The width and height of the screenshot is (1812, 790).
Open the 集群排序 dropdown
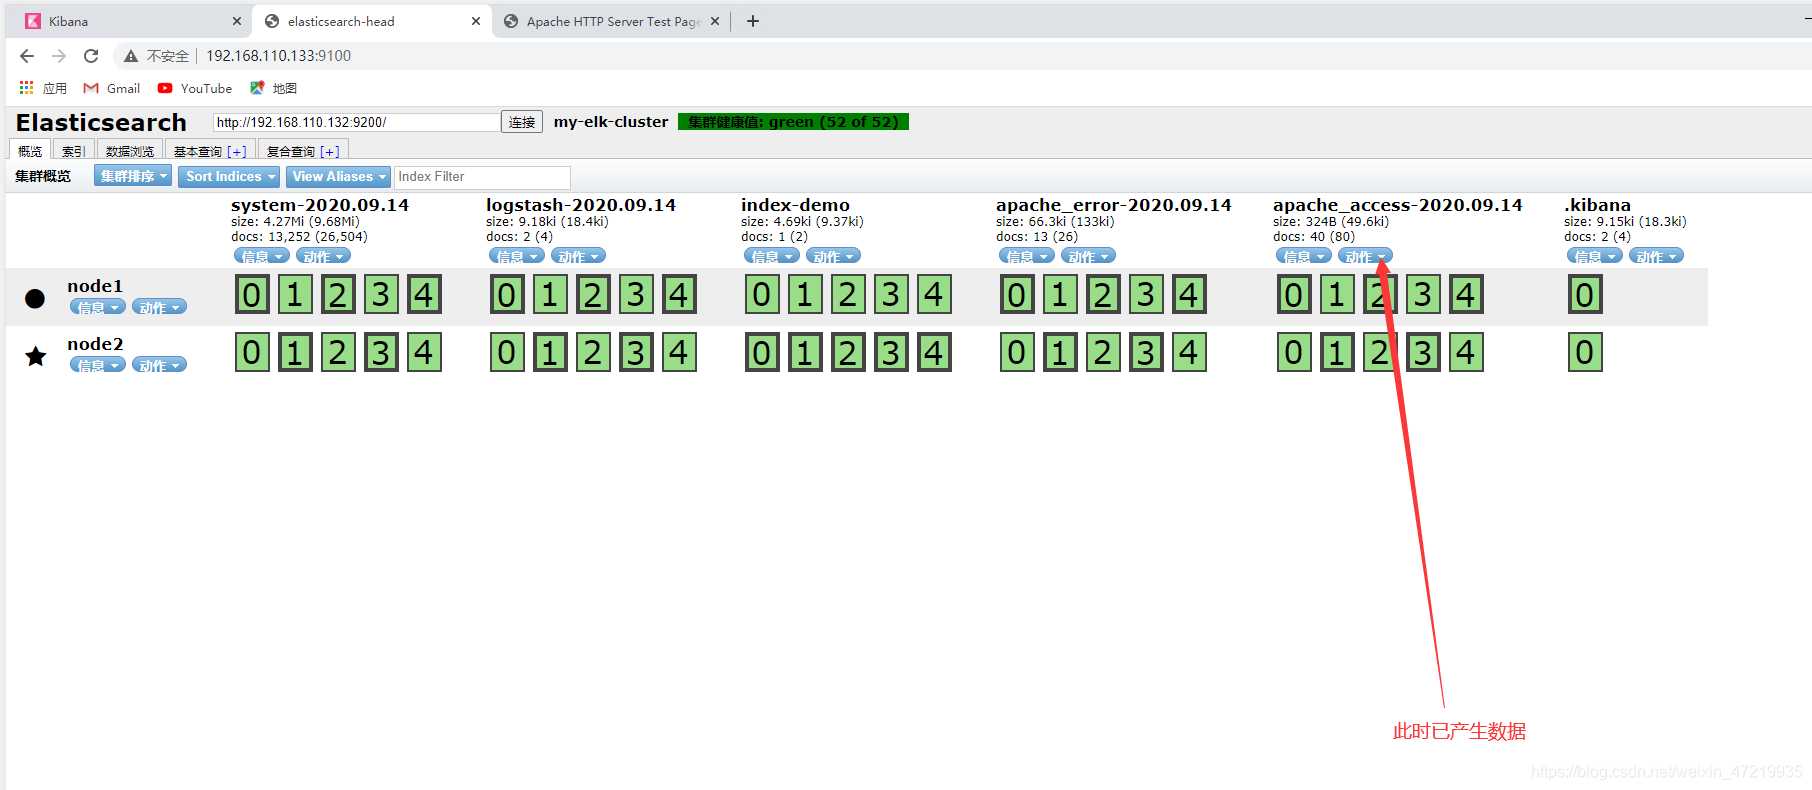(x=133, y=176)
